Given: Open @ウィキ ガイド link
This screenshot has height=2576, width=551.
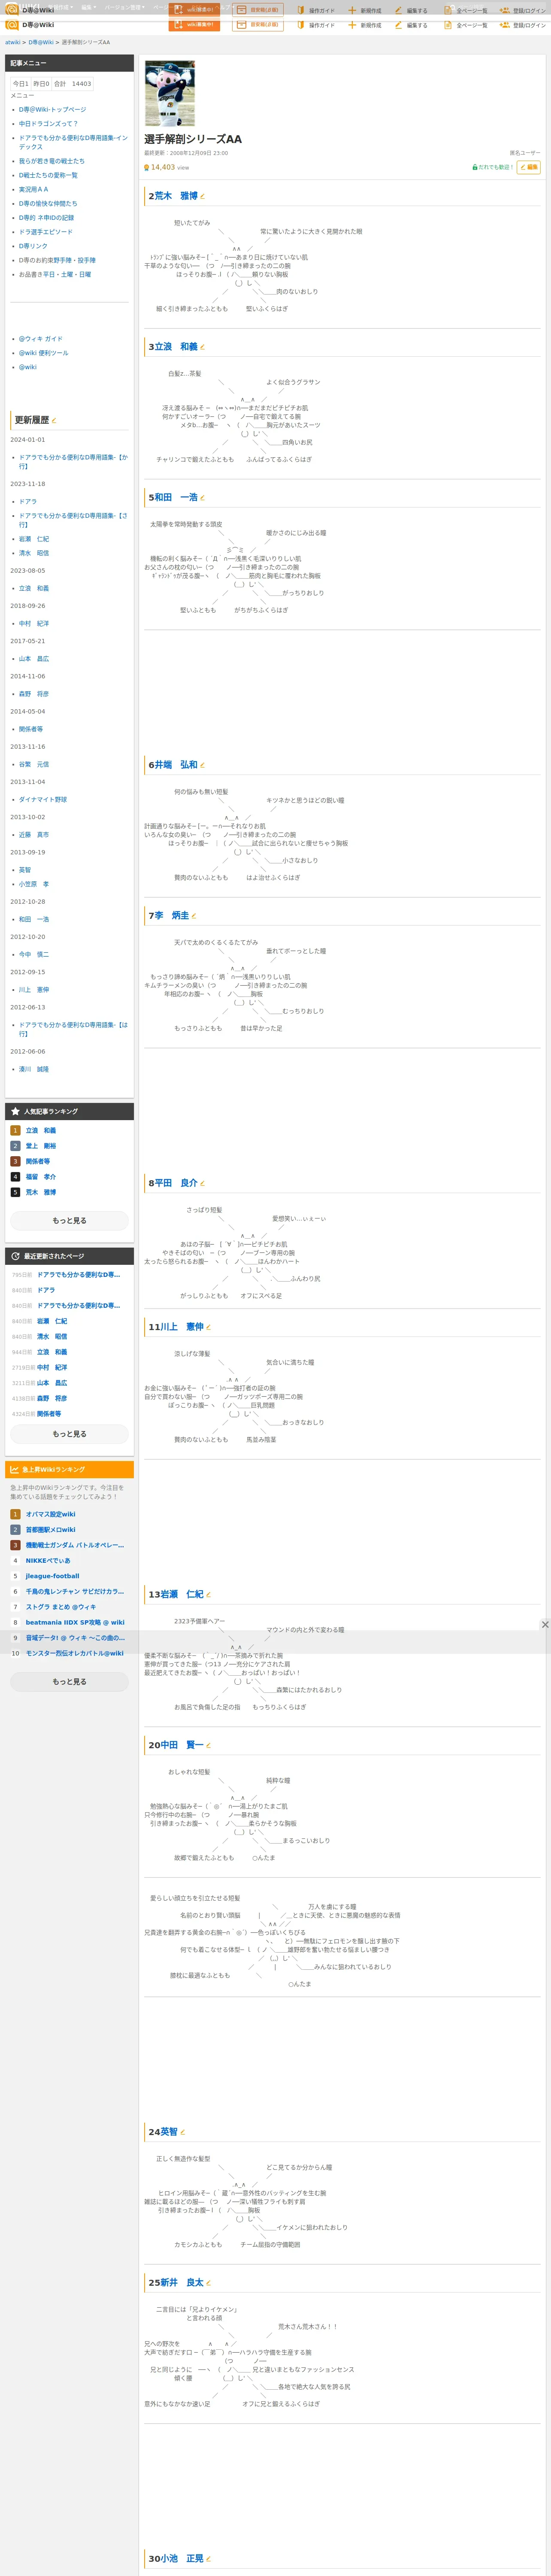Looking at the screenshot, I should click(41, 339).
